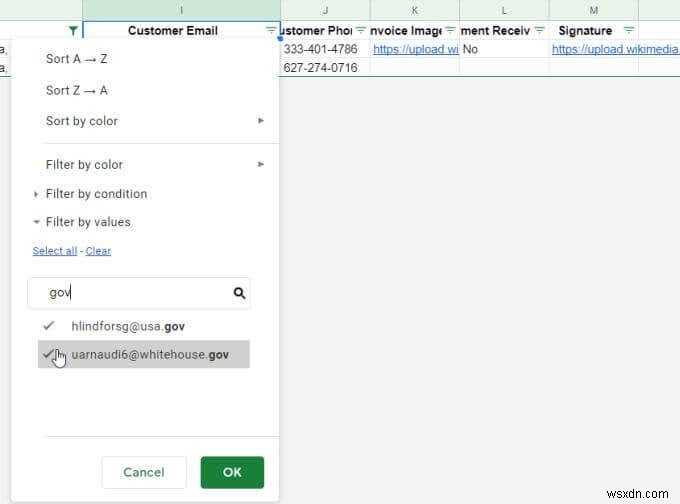Choose Sort A to Z

tap(76, 59)
